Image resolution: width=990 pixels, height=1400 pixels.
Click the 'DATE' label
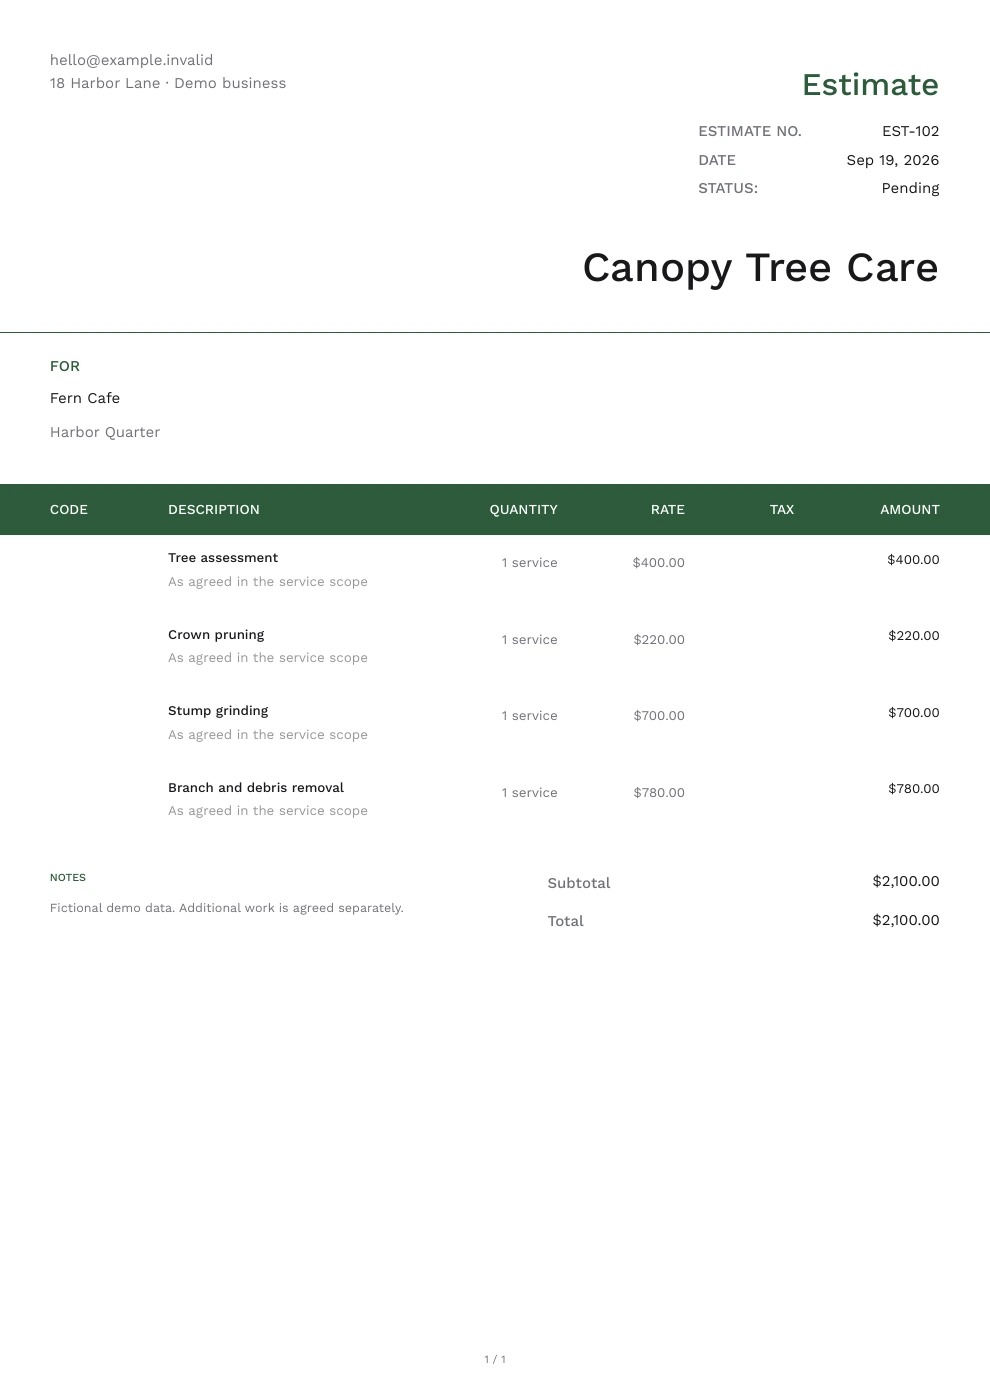pyautogui.click(x=717, y=160)
